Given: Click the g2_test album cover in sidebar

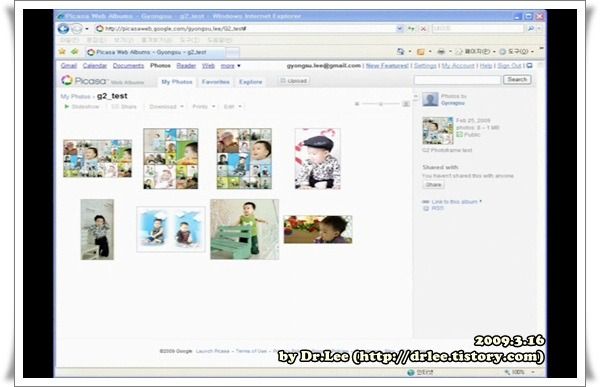Looking at the screenshot, I should [438, 131].
